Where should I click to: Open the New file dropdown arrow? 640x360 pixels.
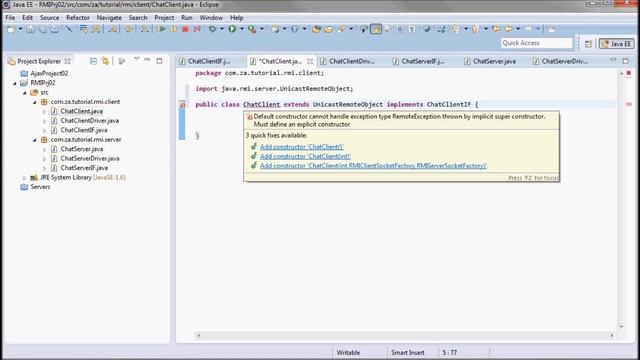pos(20,29)
